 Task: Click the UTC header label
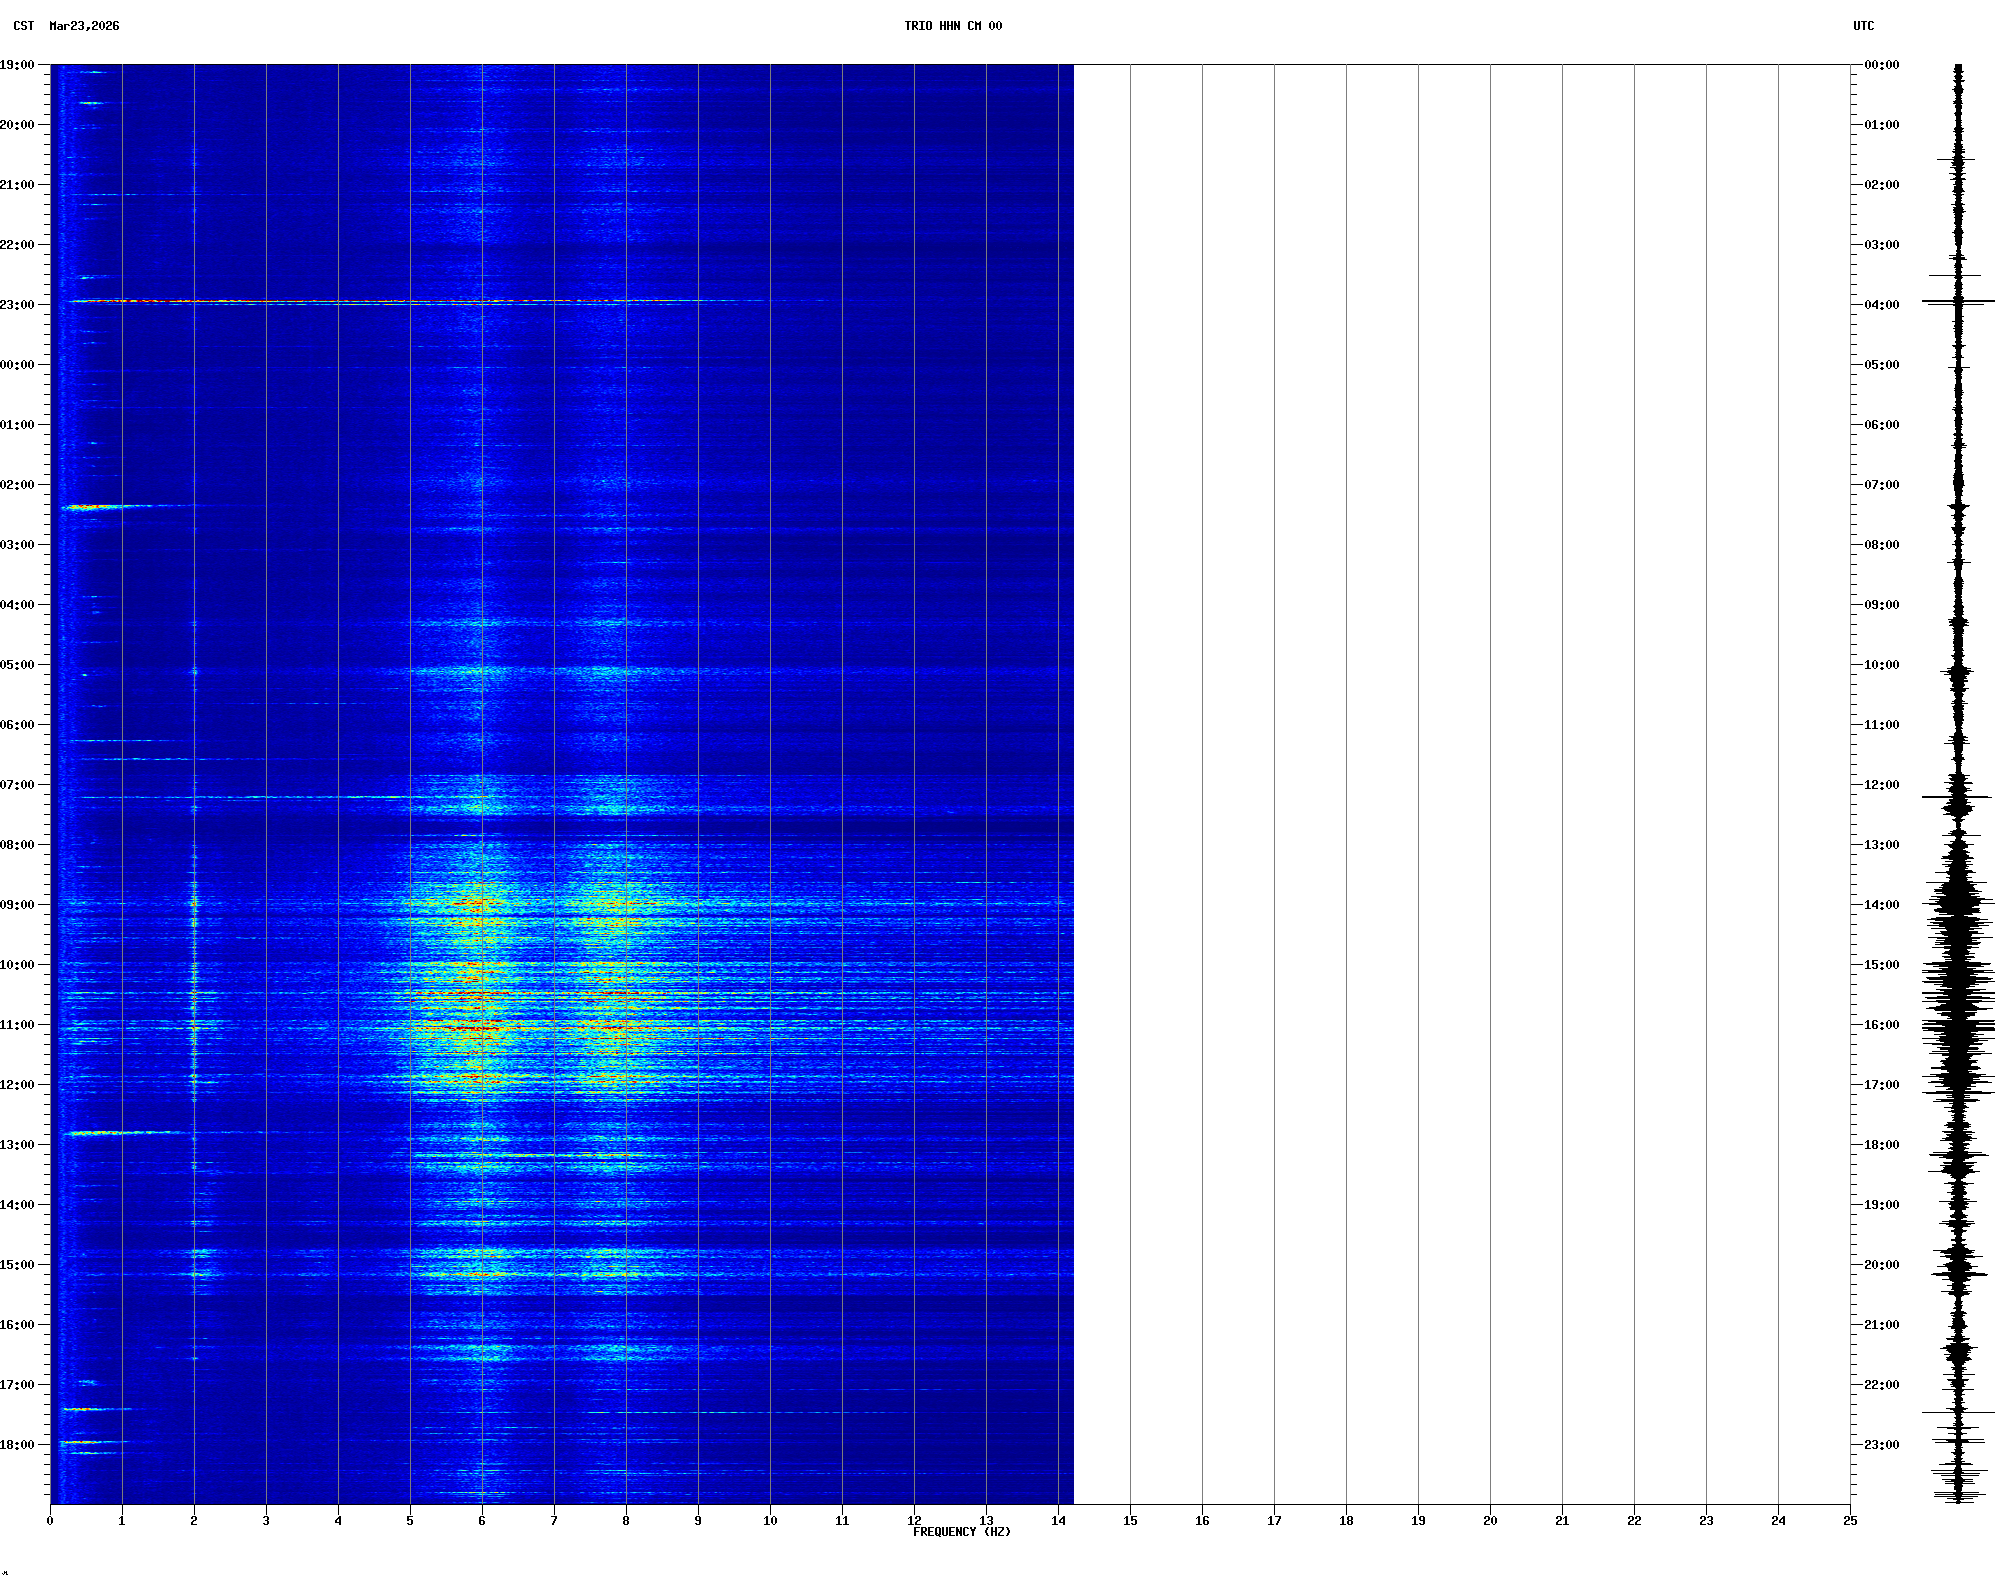tap(1863, 26)
